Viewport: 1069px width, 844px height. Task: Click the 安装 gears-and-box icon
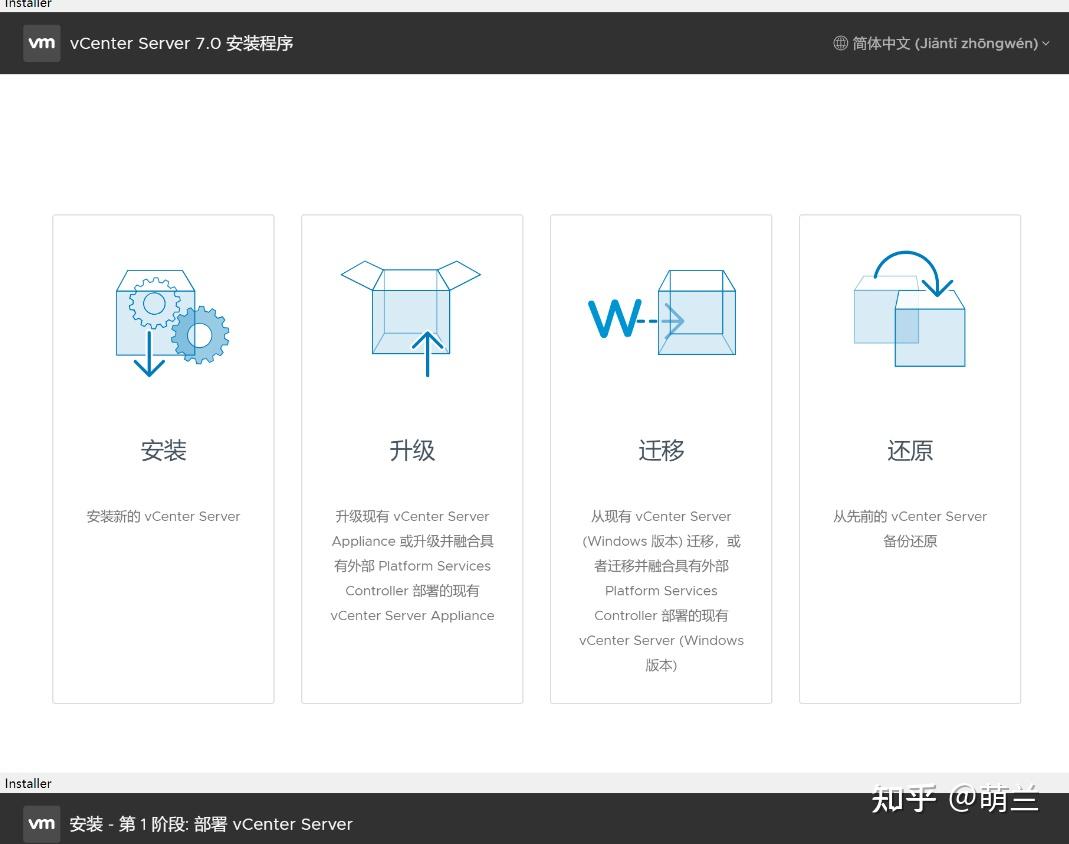click(x=172, y=322)
